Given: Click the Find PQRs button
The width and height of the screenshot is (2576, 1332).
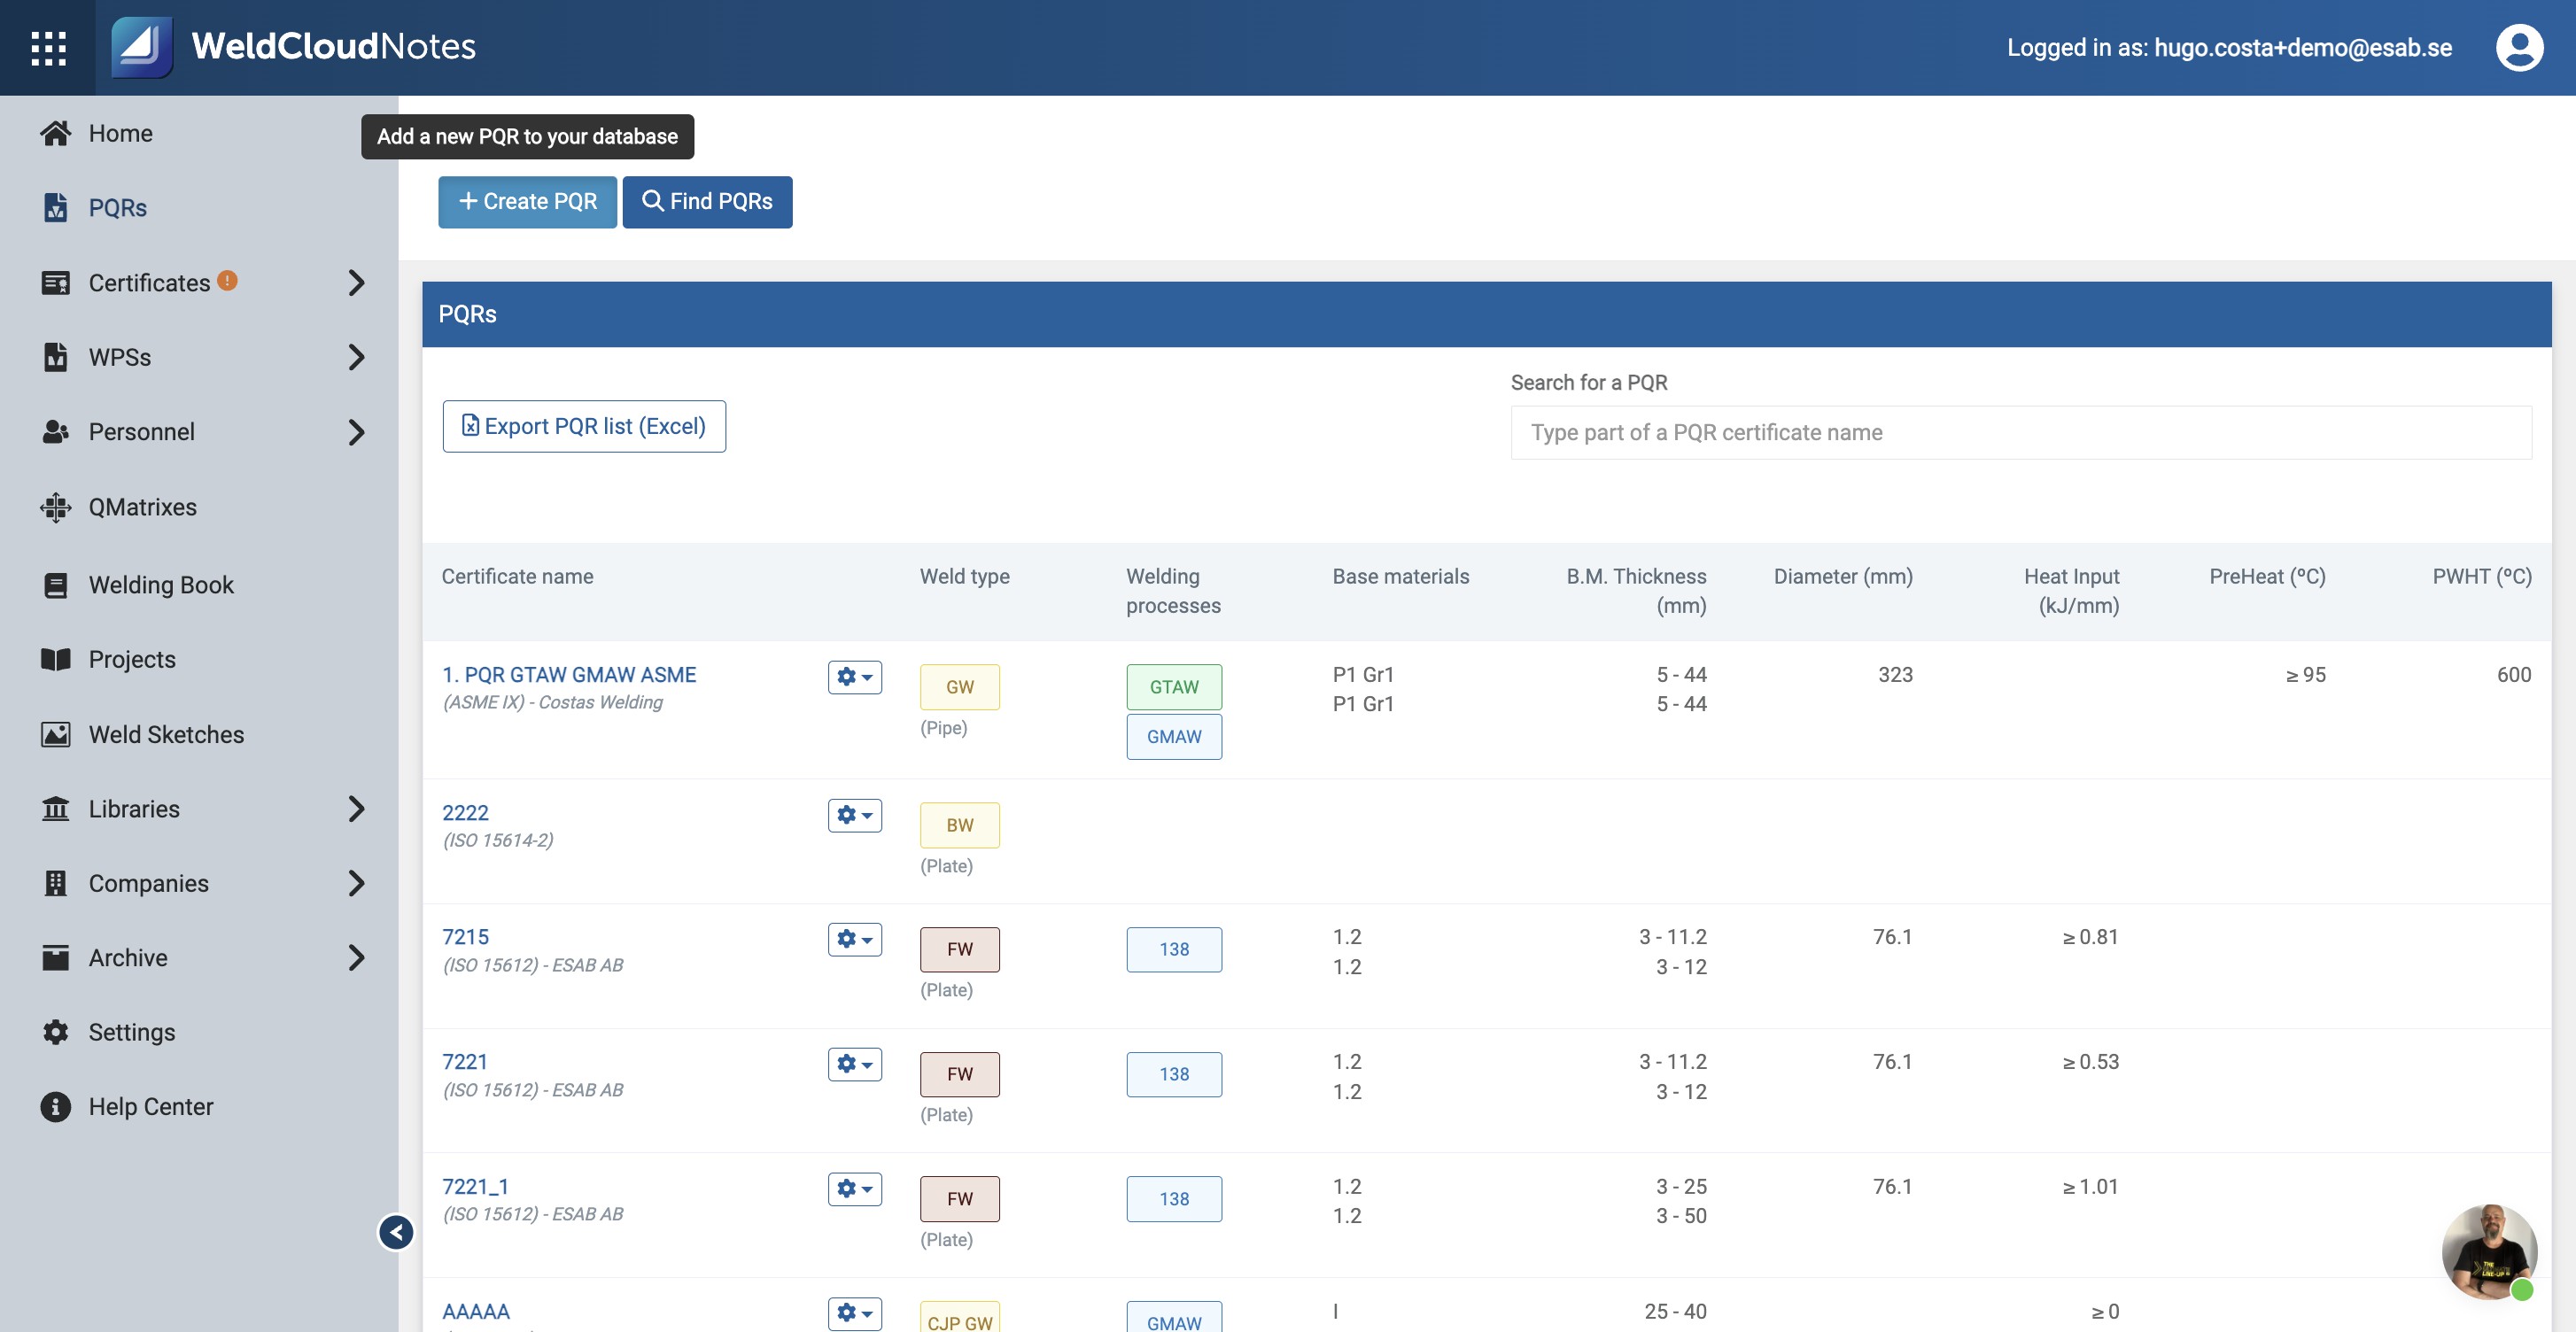Looking at the screenshot, I should tap(707, 202).
